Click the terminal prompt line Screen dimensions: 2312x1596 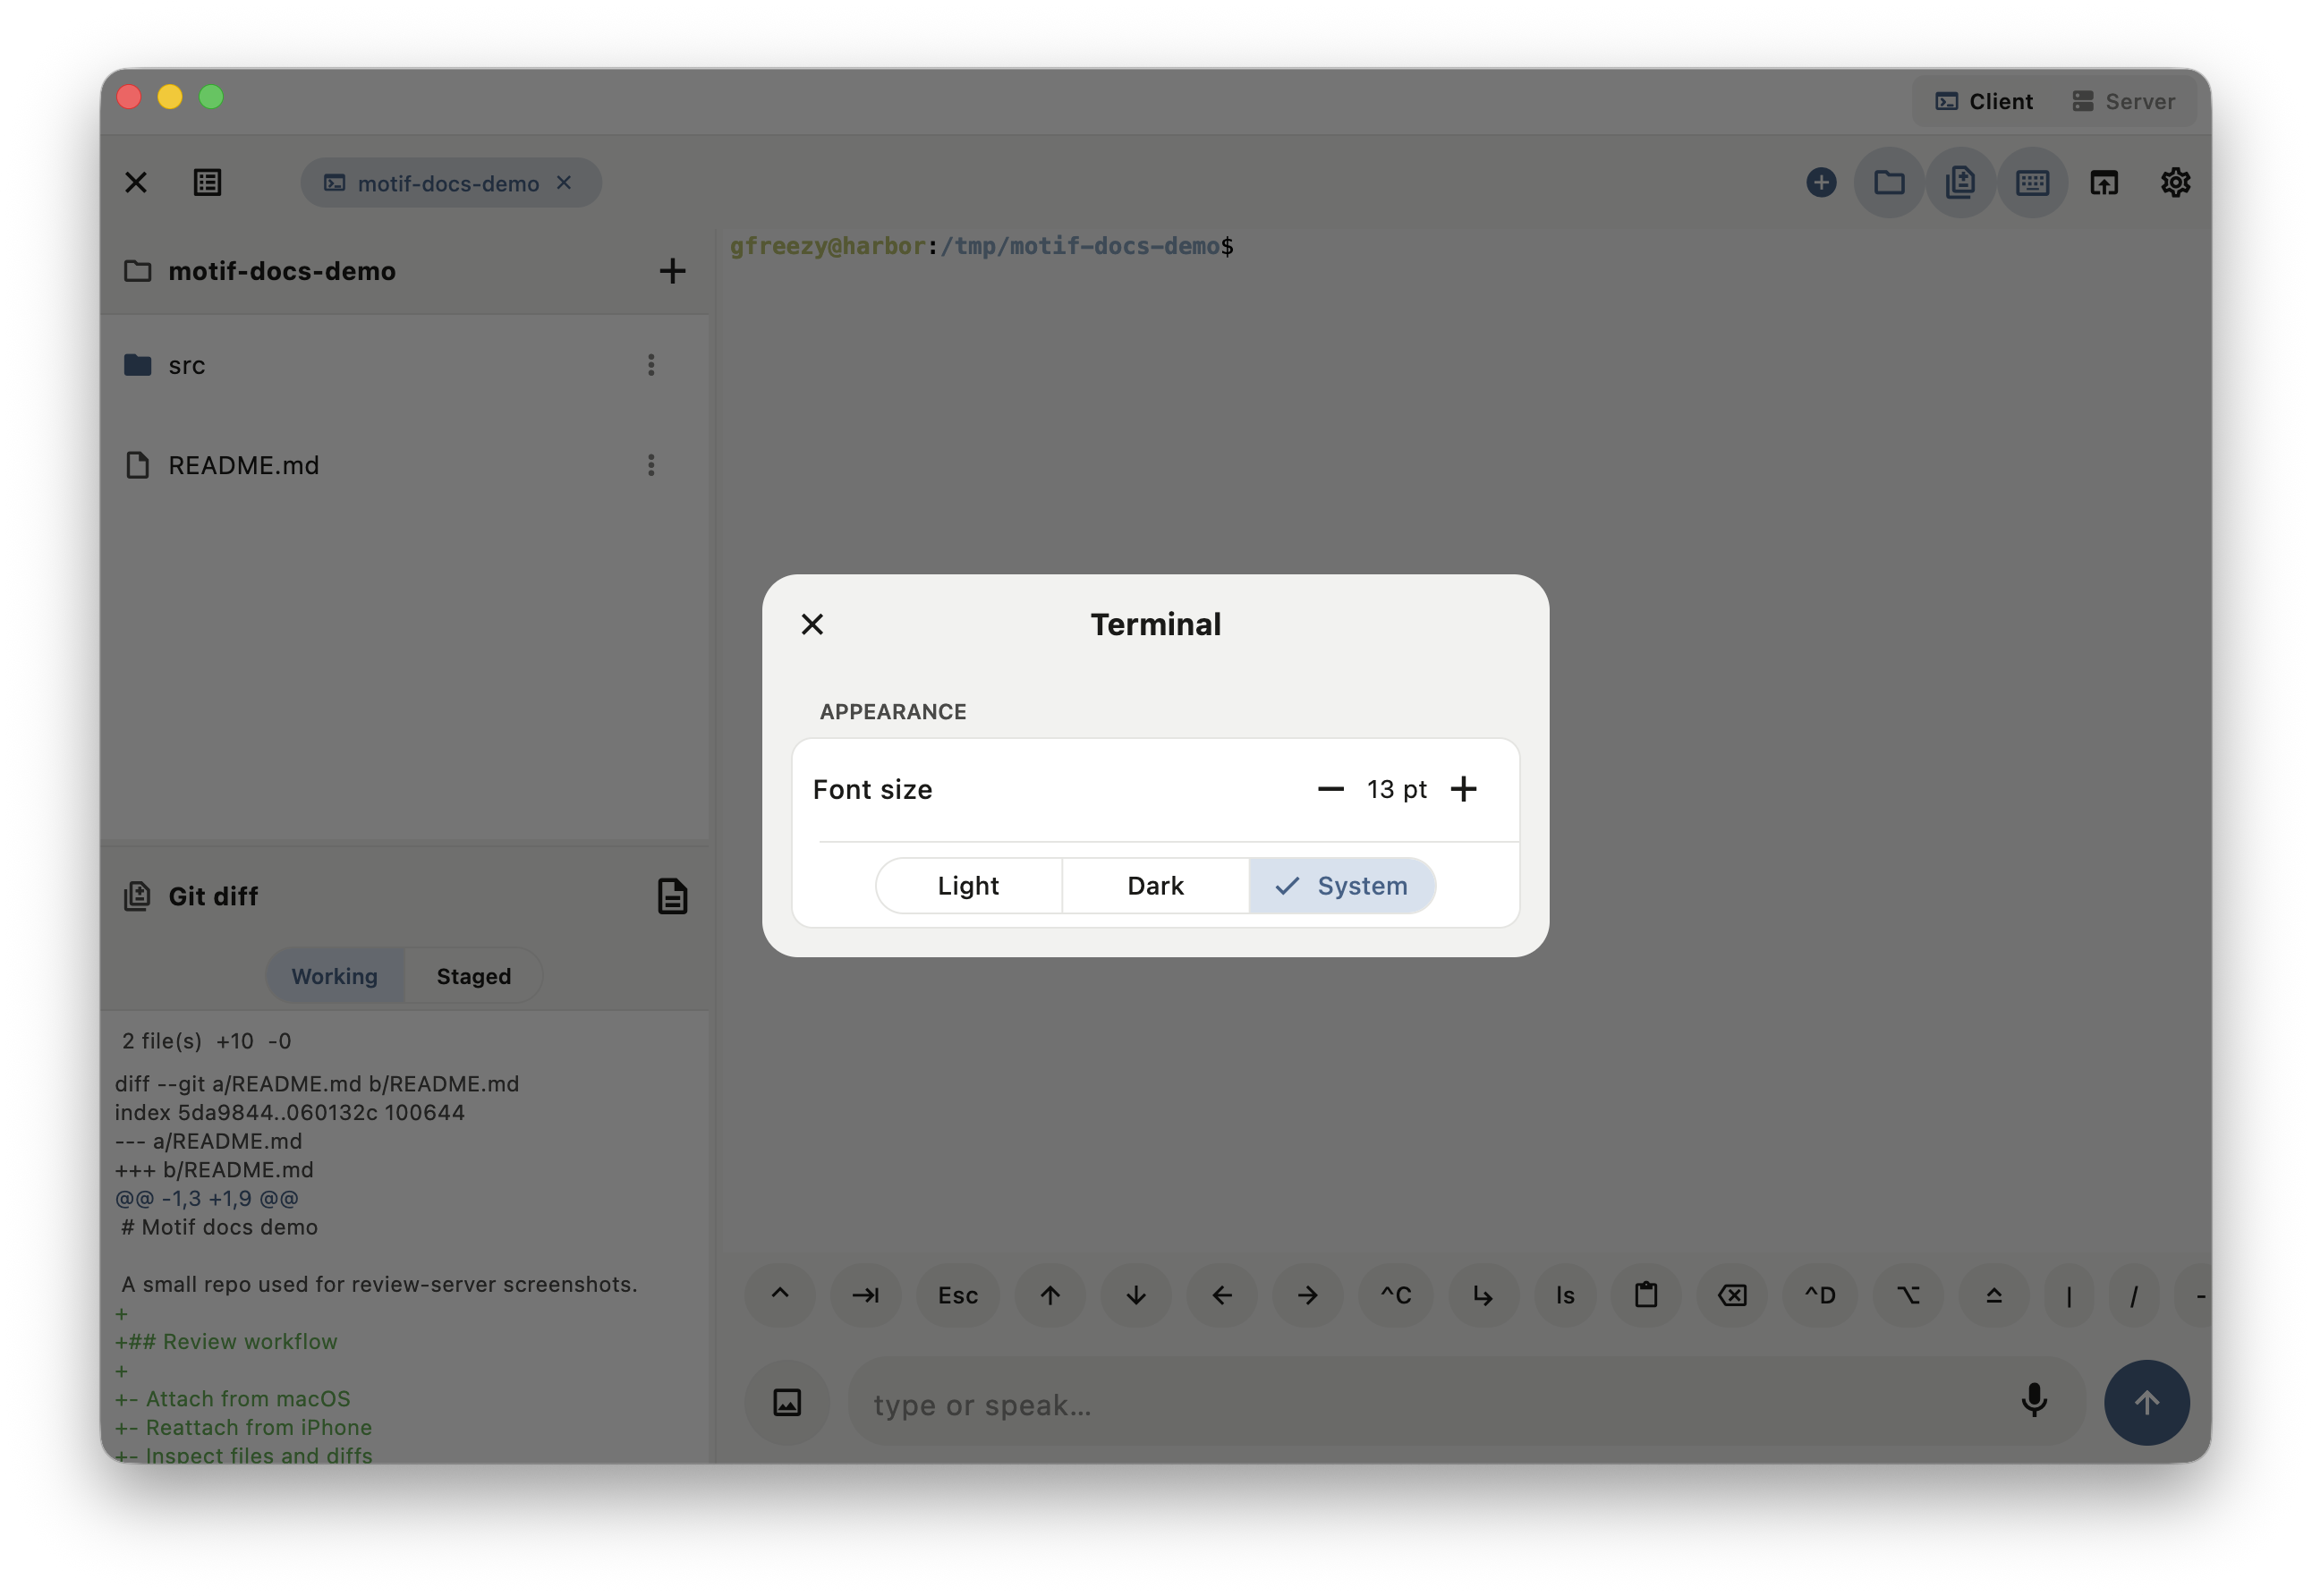pyautogui.click(x=981, y=246)
